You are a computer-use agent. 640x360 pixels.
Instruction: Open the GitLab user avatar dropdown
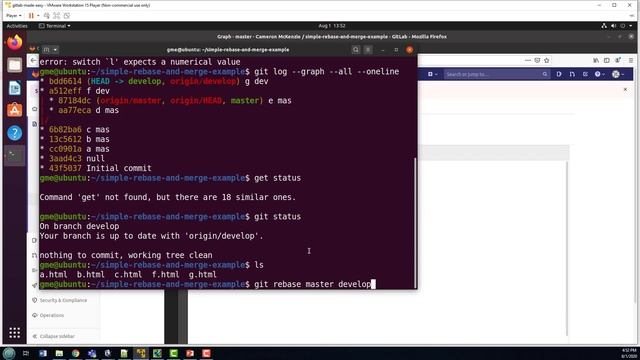(x=618, y=74)
